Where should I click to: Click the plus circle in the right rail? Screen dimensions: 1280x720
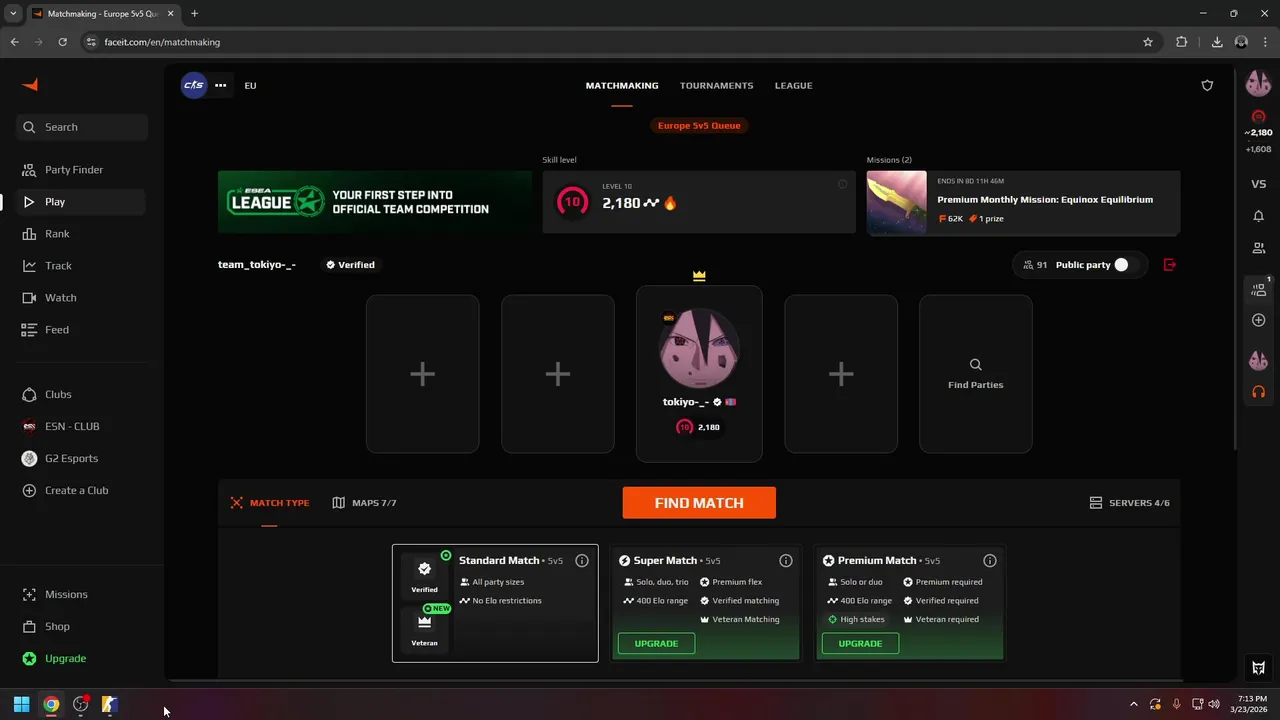pyautogui.click(x=1258, y=320)
